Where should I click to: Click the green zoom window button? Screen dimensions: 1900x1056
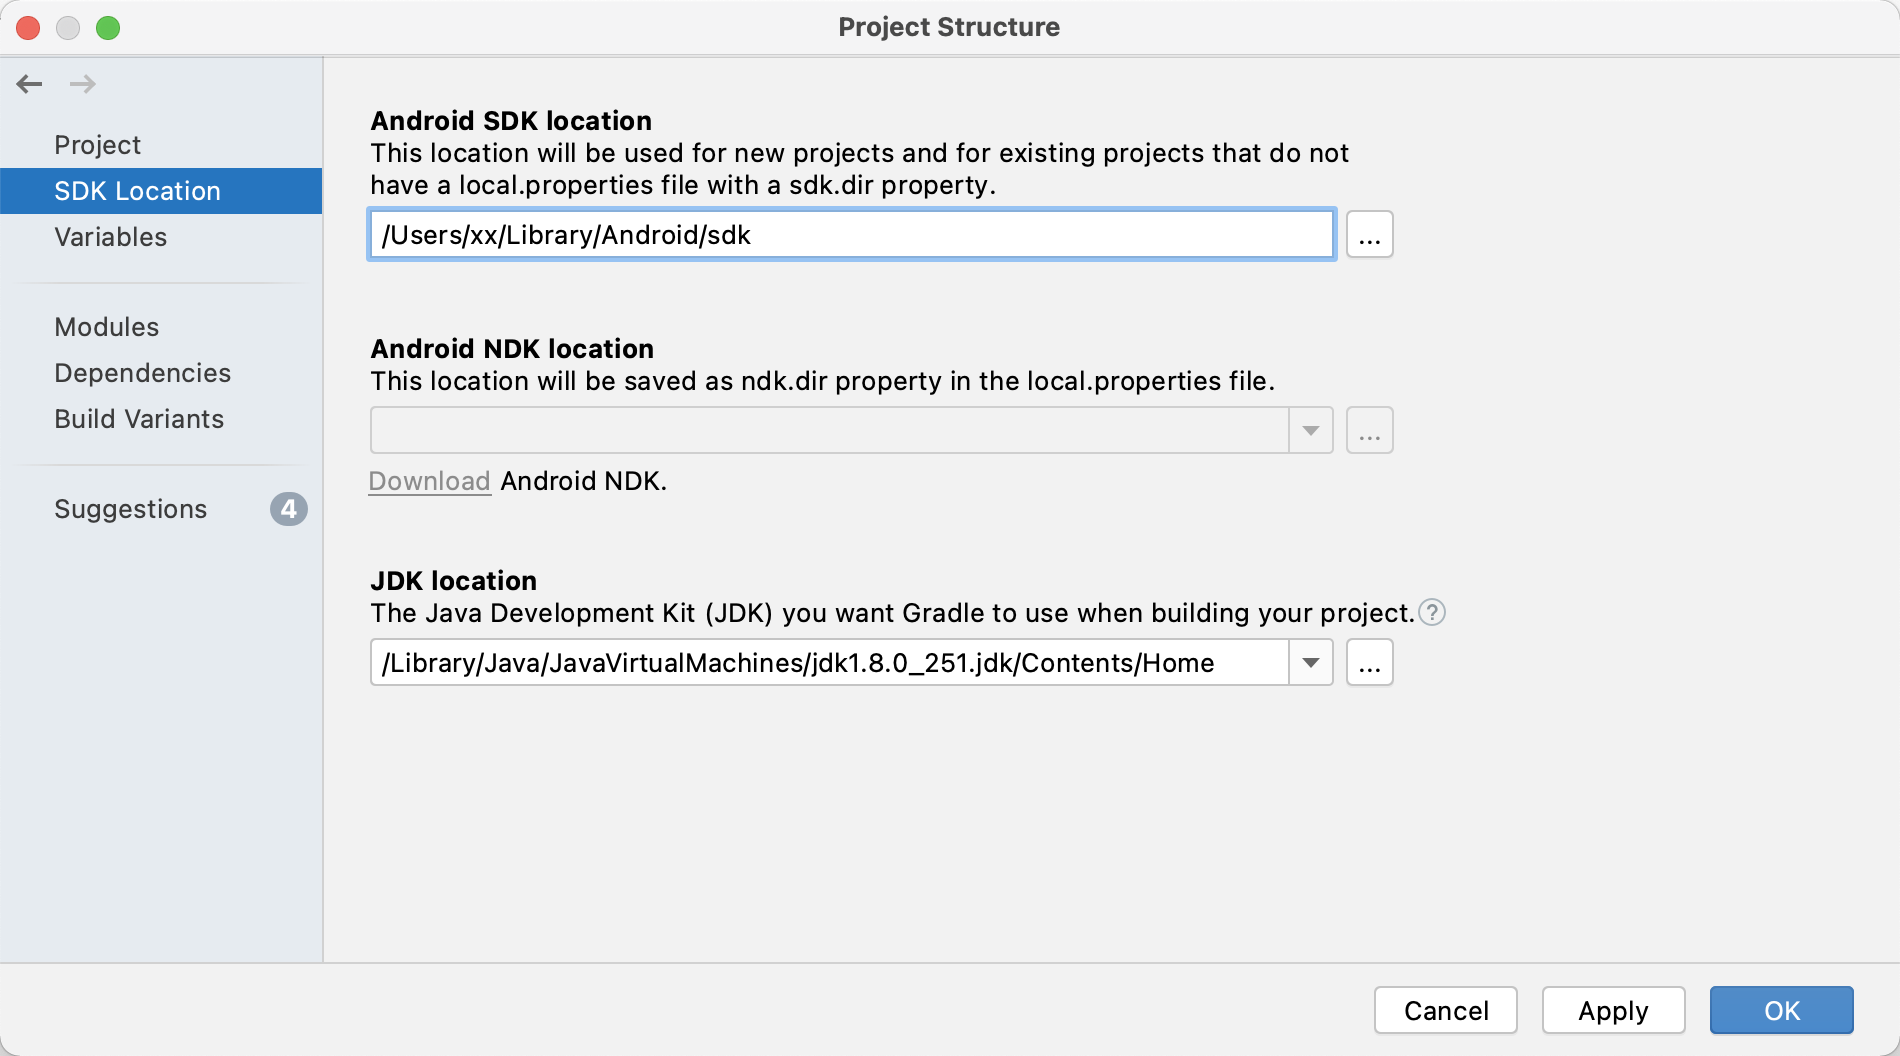point(108,28)
